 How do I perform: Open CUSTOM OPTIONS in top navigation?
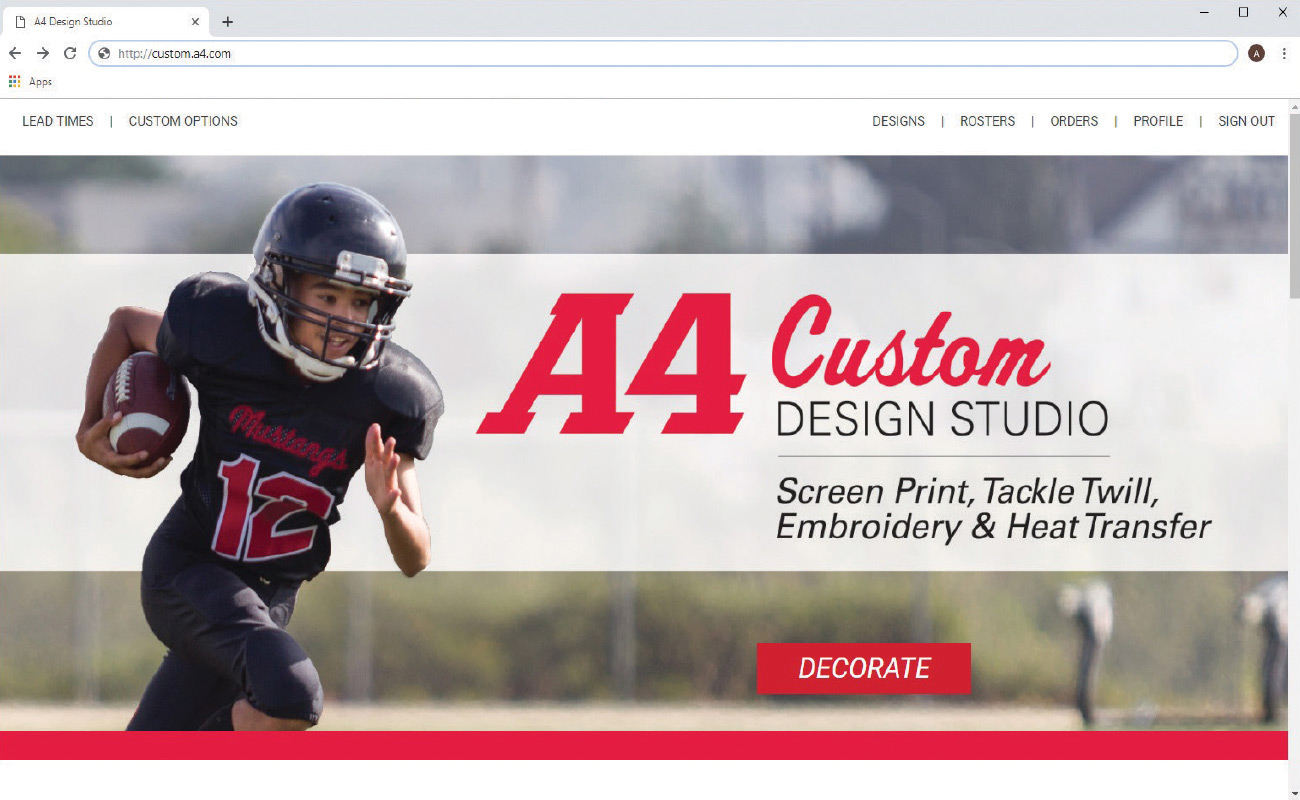[x=183, y=121]
